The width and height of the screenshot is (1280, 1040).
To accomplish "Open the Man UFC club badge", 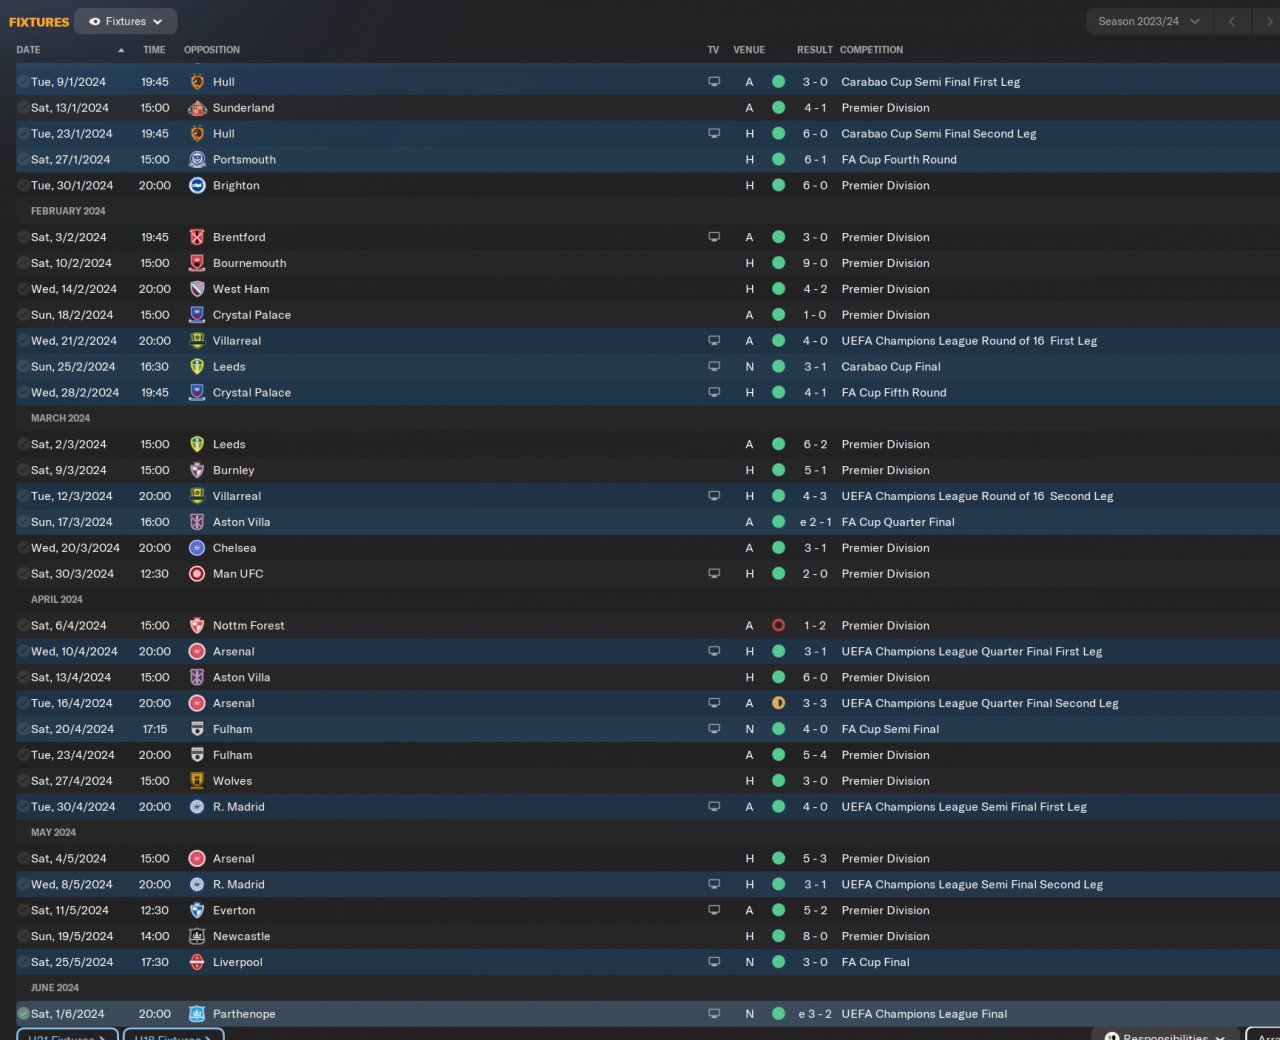I will point(197,575).
